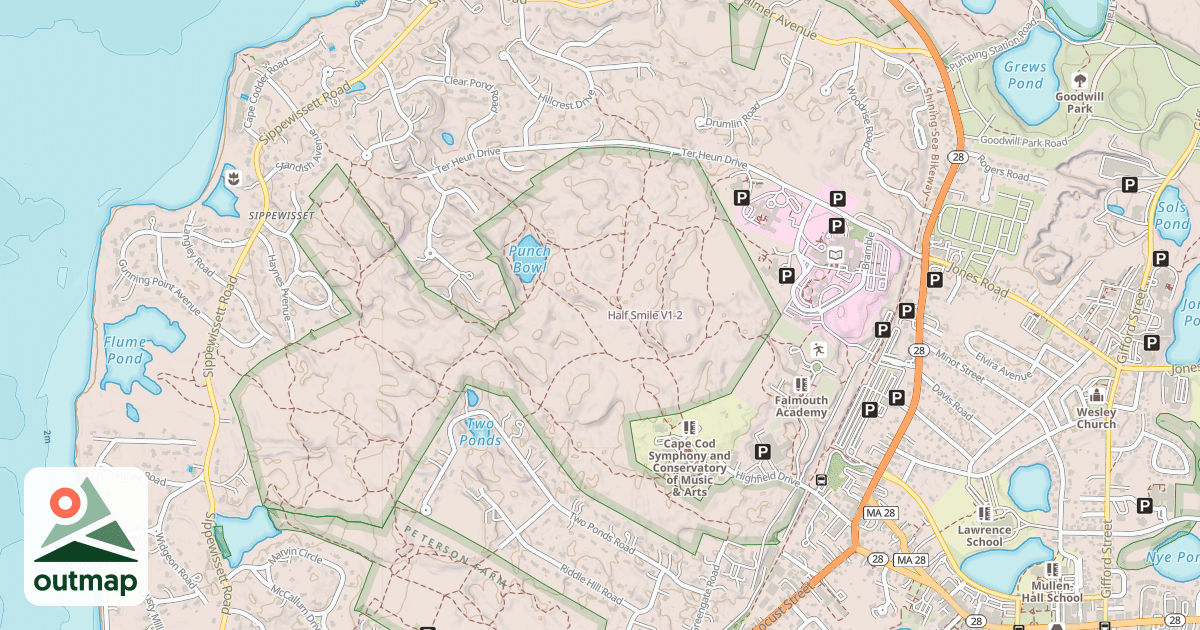
Task: Click the Goodwill Park Road label
Action: (1023, 141)
